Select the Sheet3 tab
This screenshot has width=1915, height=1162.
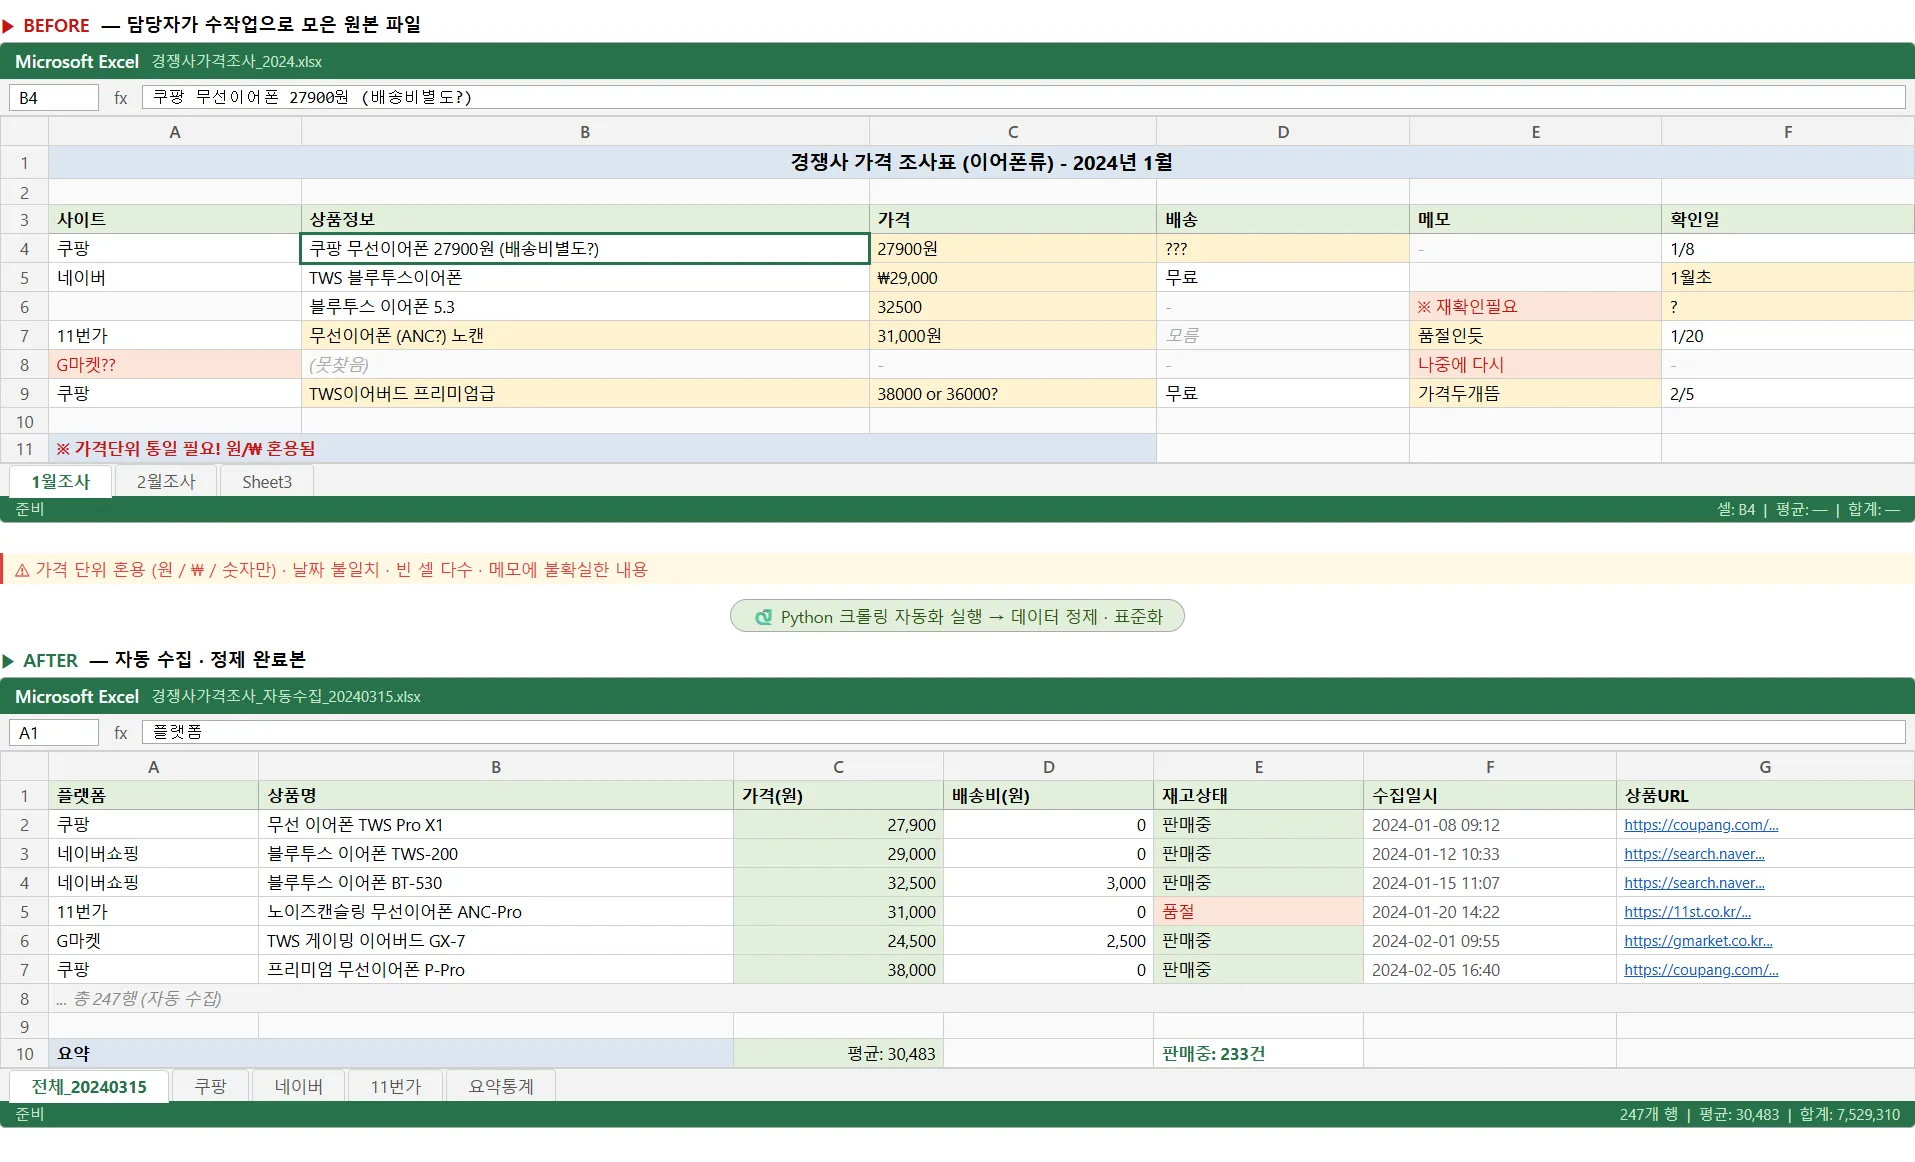tap(267, 481)
